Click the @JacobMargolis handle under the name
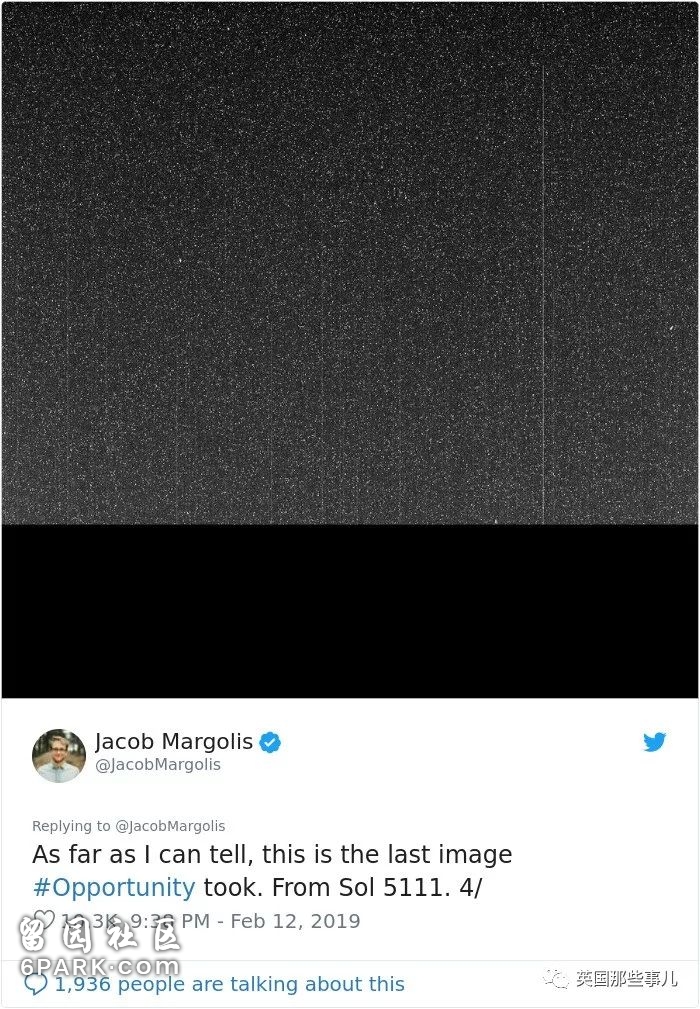Screen dimensions: 700x1009 coord(158,764)
